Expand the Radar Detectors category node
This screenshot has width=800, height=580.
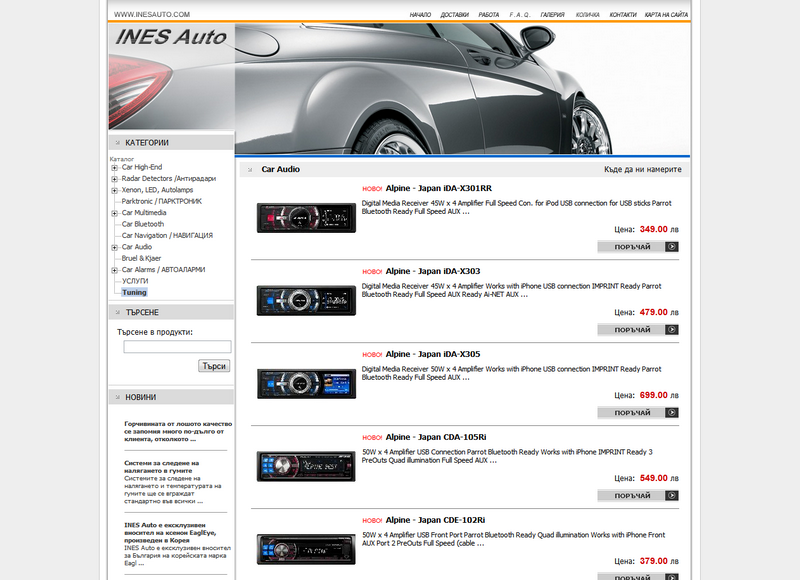pos(114,179)
